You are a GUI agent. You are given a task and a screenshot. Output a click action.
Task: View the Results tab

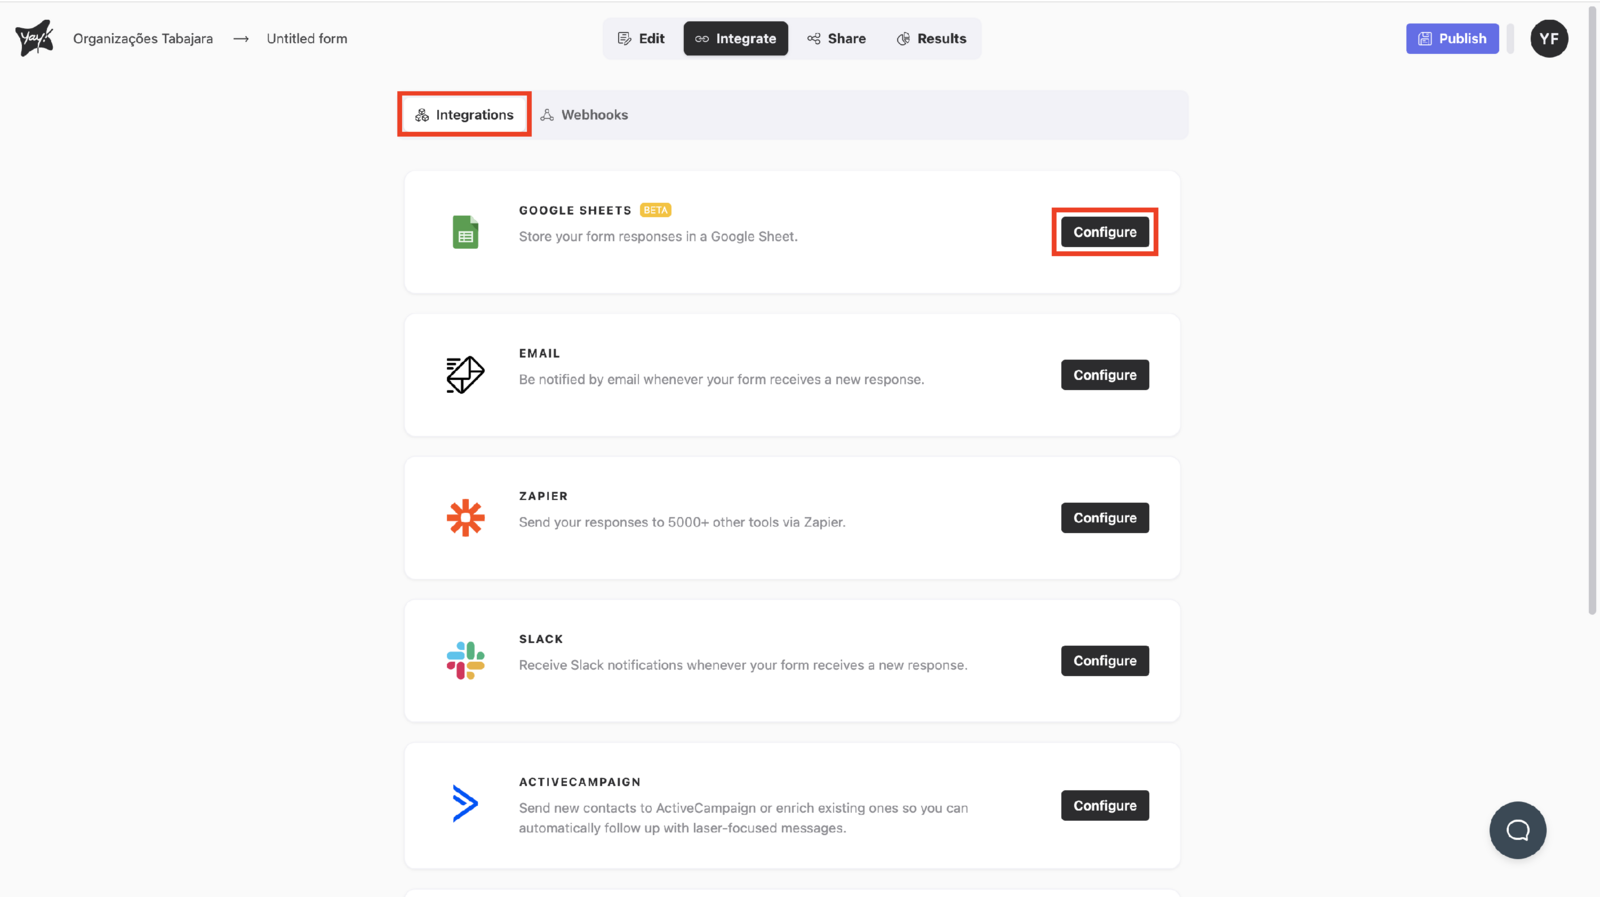point(931,39)
